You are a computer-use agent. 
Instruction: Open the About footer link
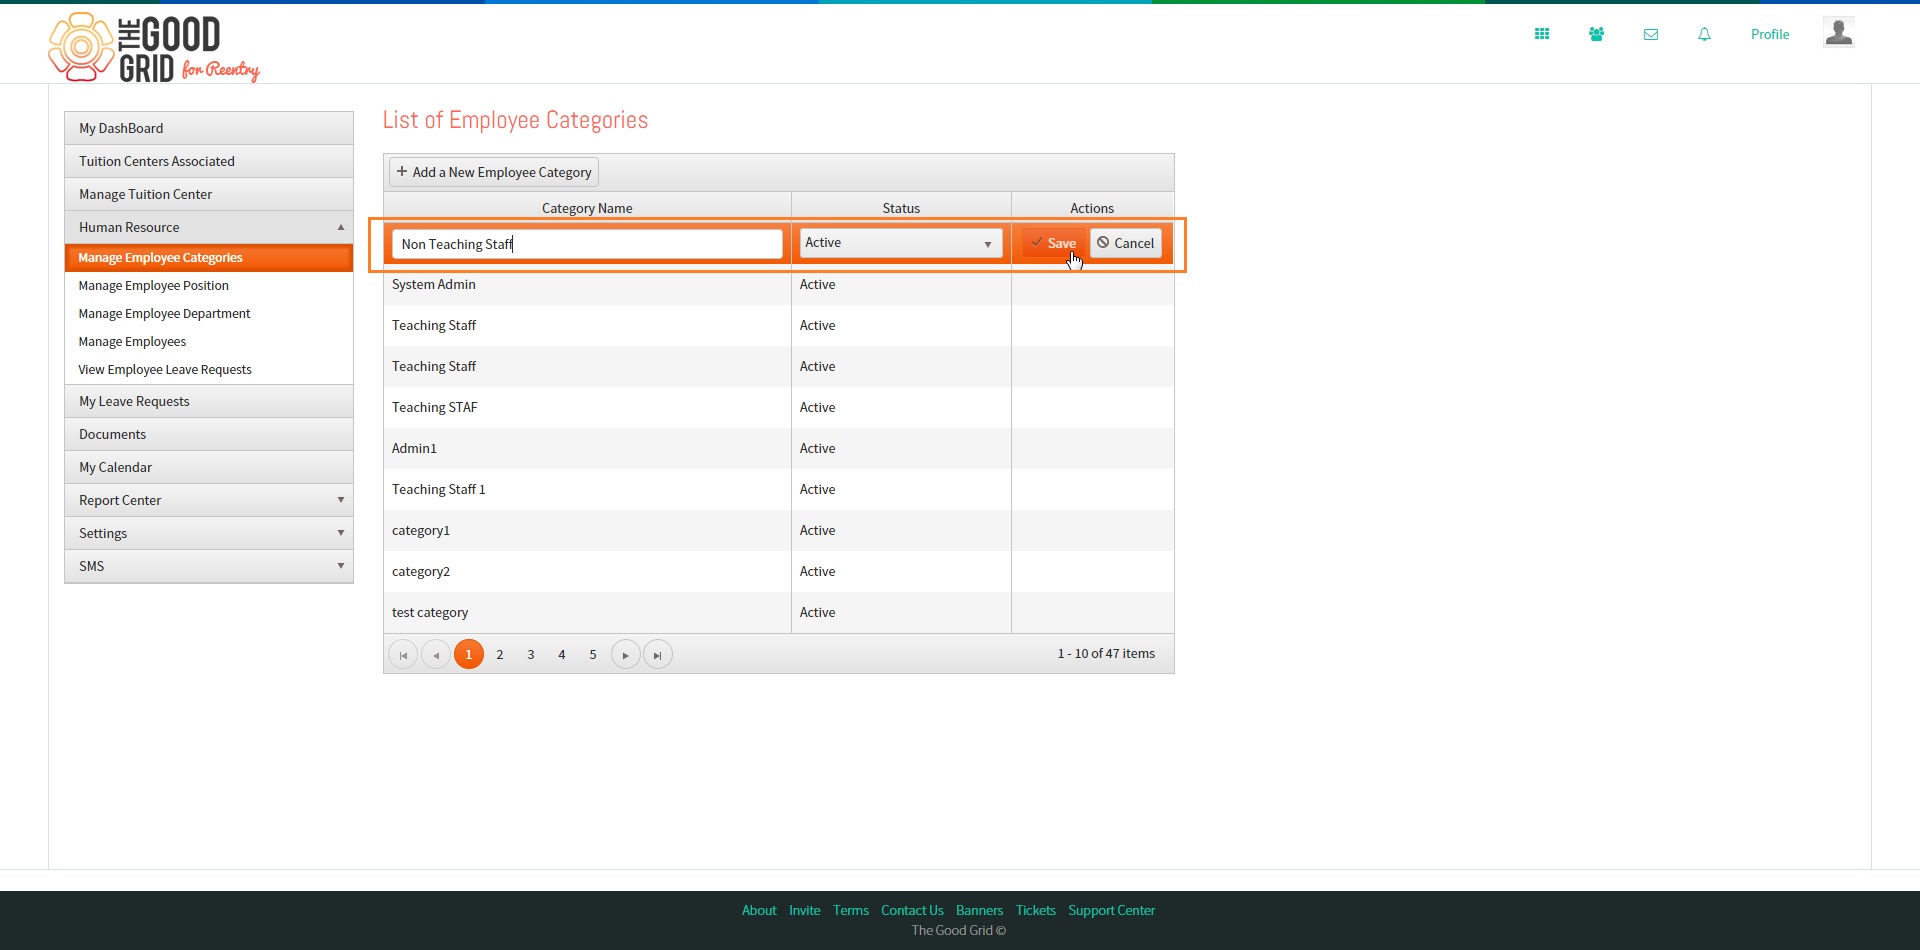[x=759, y=911]
